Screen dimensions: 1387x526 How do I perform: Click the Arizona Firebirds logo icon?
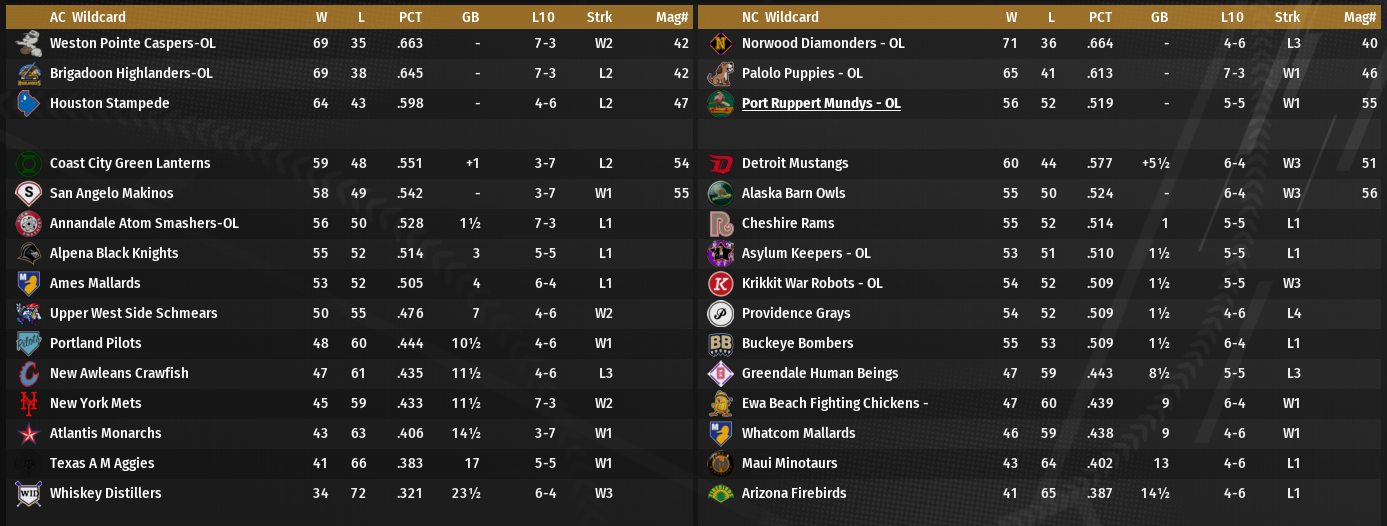click(720, 493)
